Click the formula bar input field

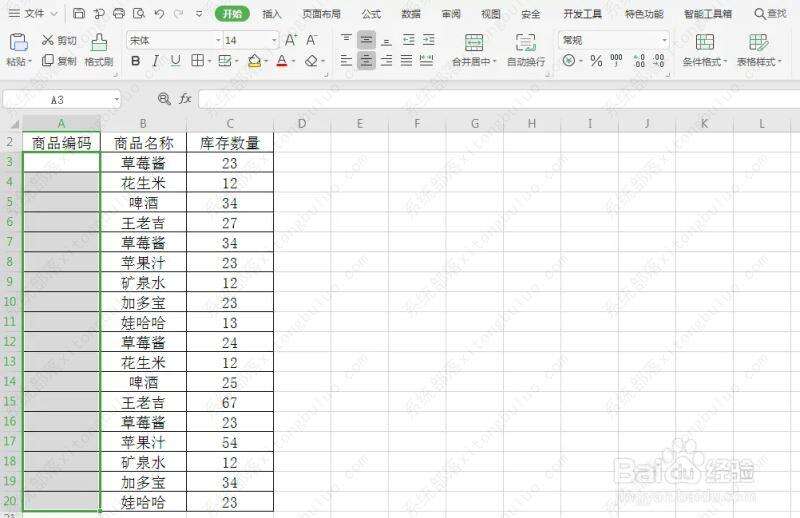pos(498,100)
